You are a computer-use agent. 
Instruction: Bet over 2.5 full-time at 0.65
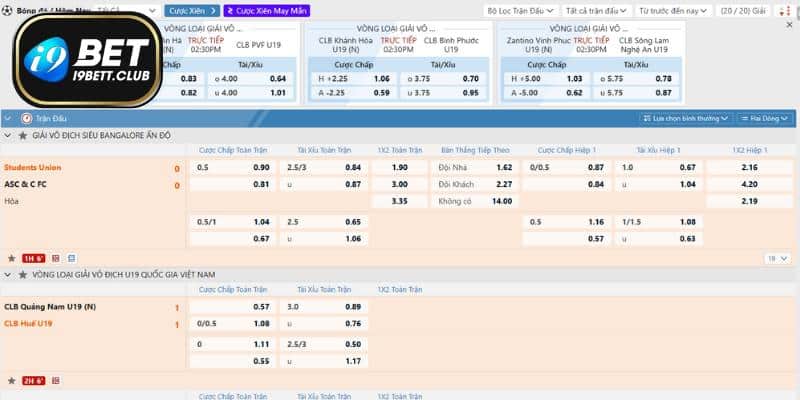pyautogui.click(x=324, y=222)
